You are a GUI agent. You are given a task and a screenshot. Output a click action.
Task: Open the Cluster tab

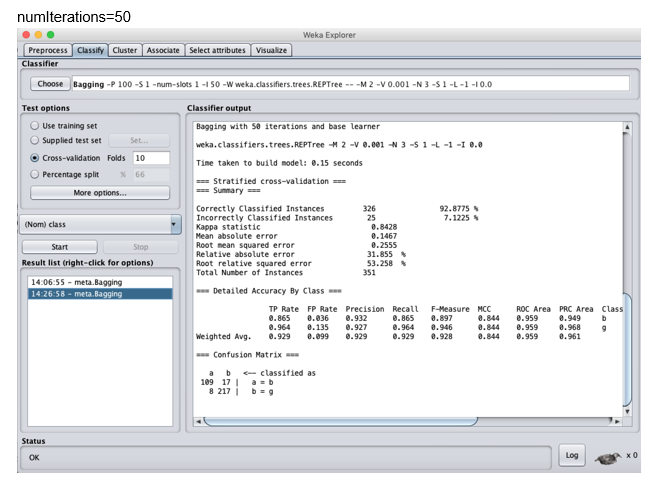(125, 50)
